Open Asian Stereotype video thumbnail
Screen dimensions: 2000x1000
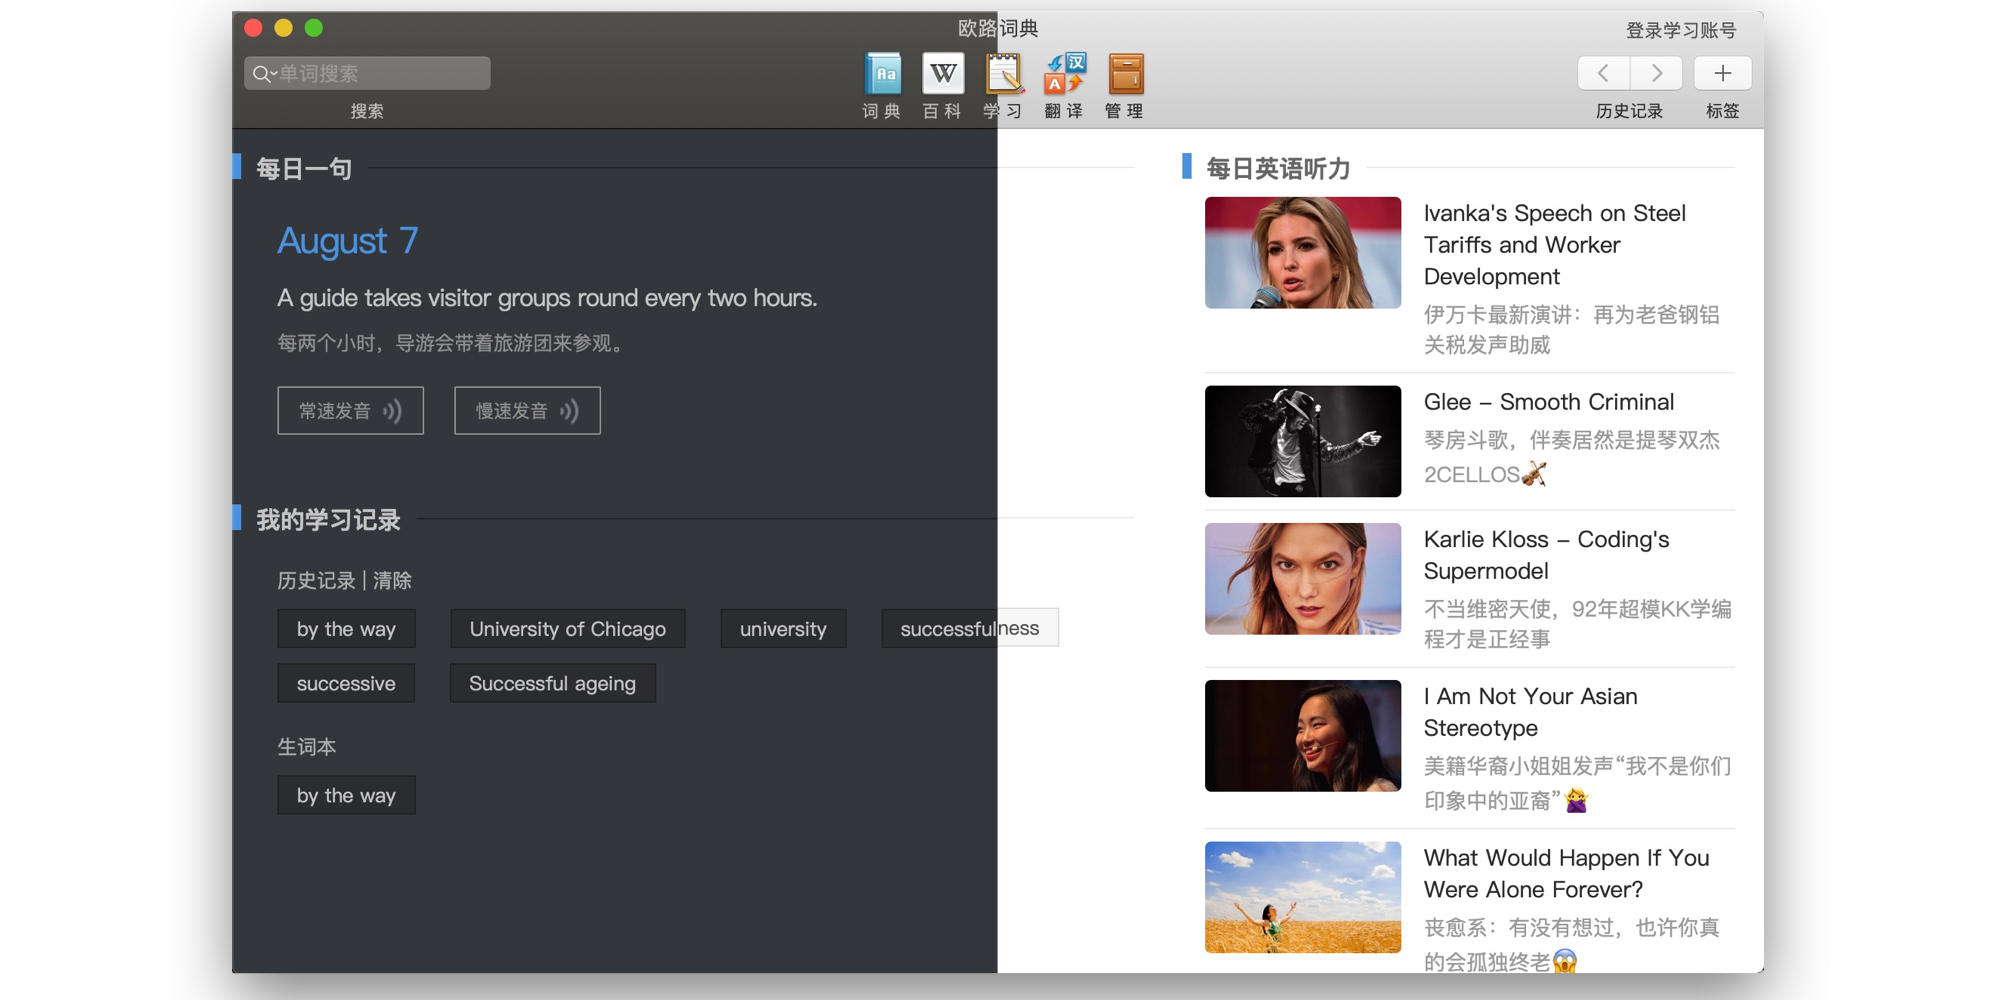tap(1303, 736)
